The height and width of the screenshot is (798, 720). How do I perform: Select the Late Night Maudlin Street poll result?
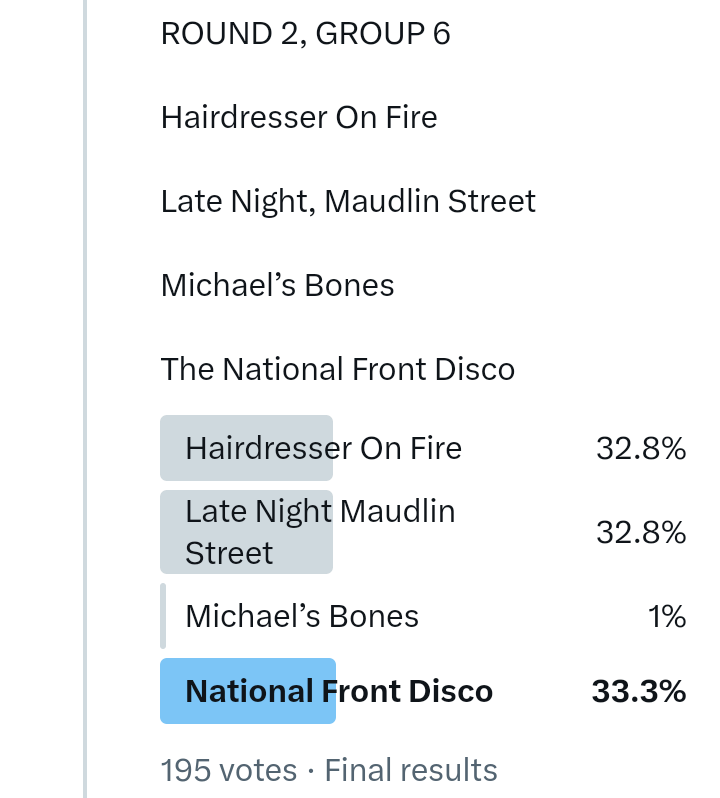coord(320,532)
